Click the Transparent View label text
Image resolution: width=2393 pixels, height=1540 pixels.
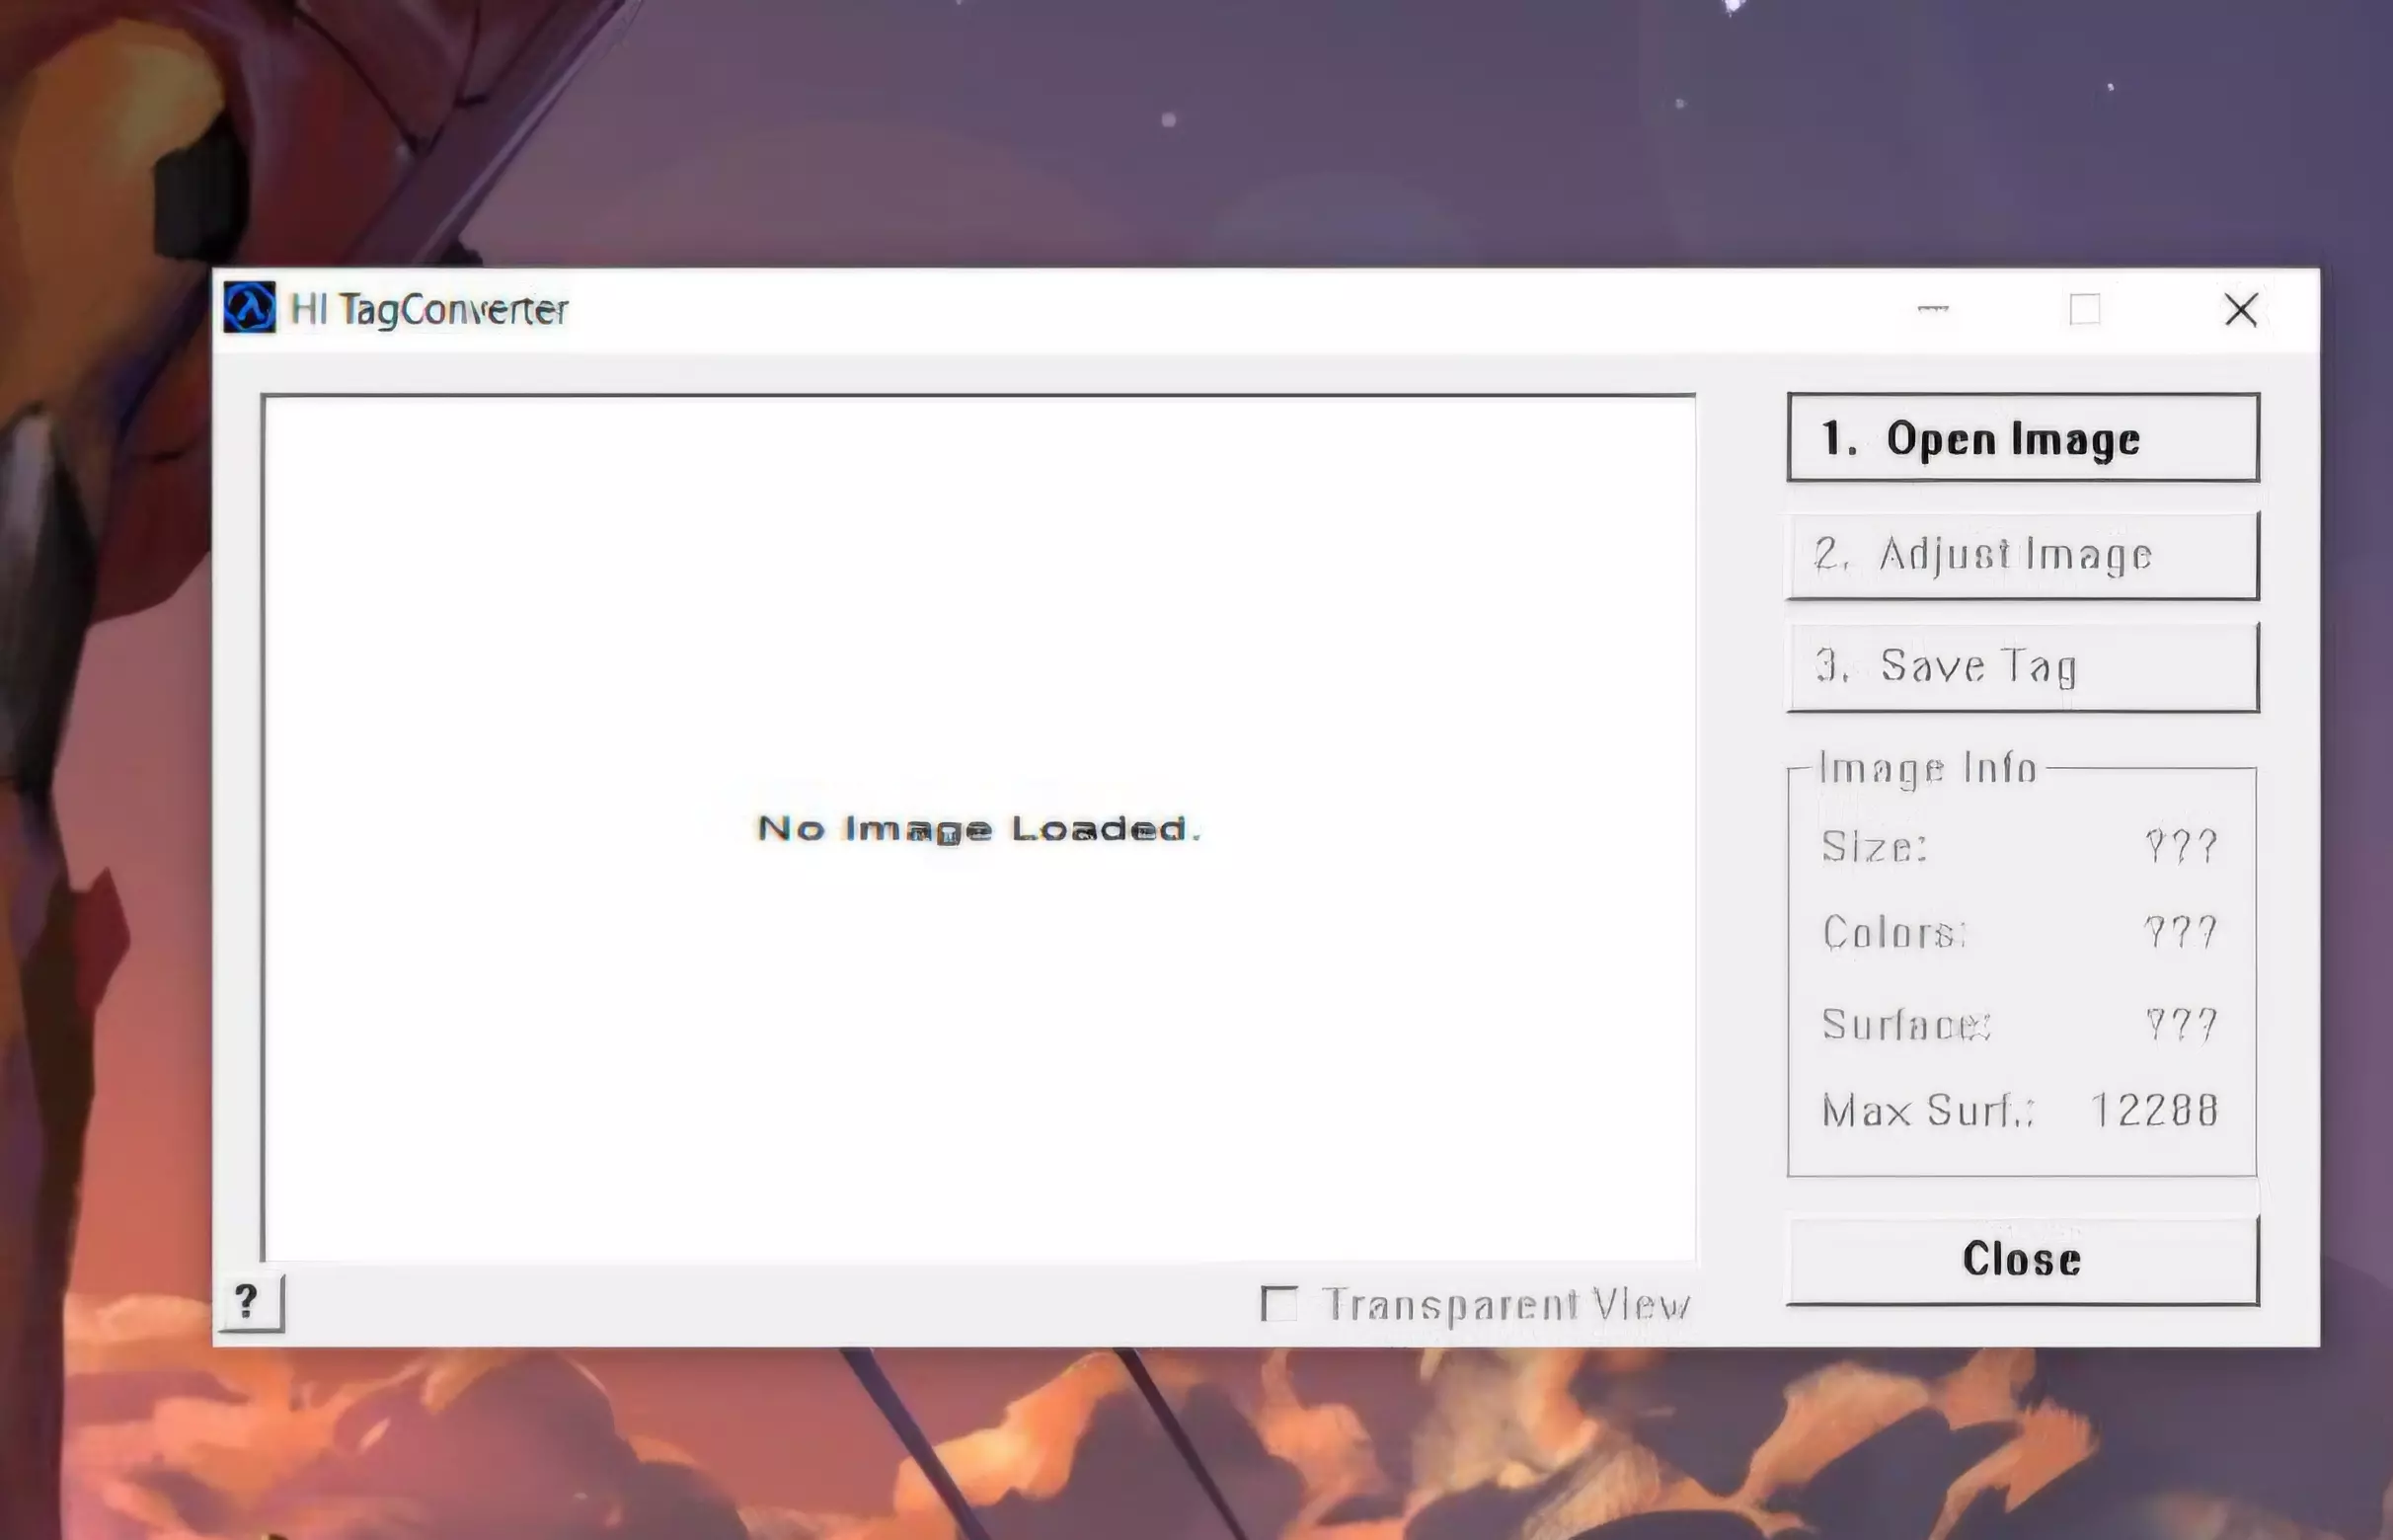click(1506, 1305)
